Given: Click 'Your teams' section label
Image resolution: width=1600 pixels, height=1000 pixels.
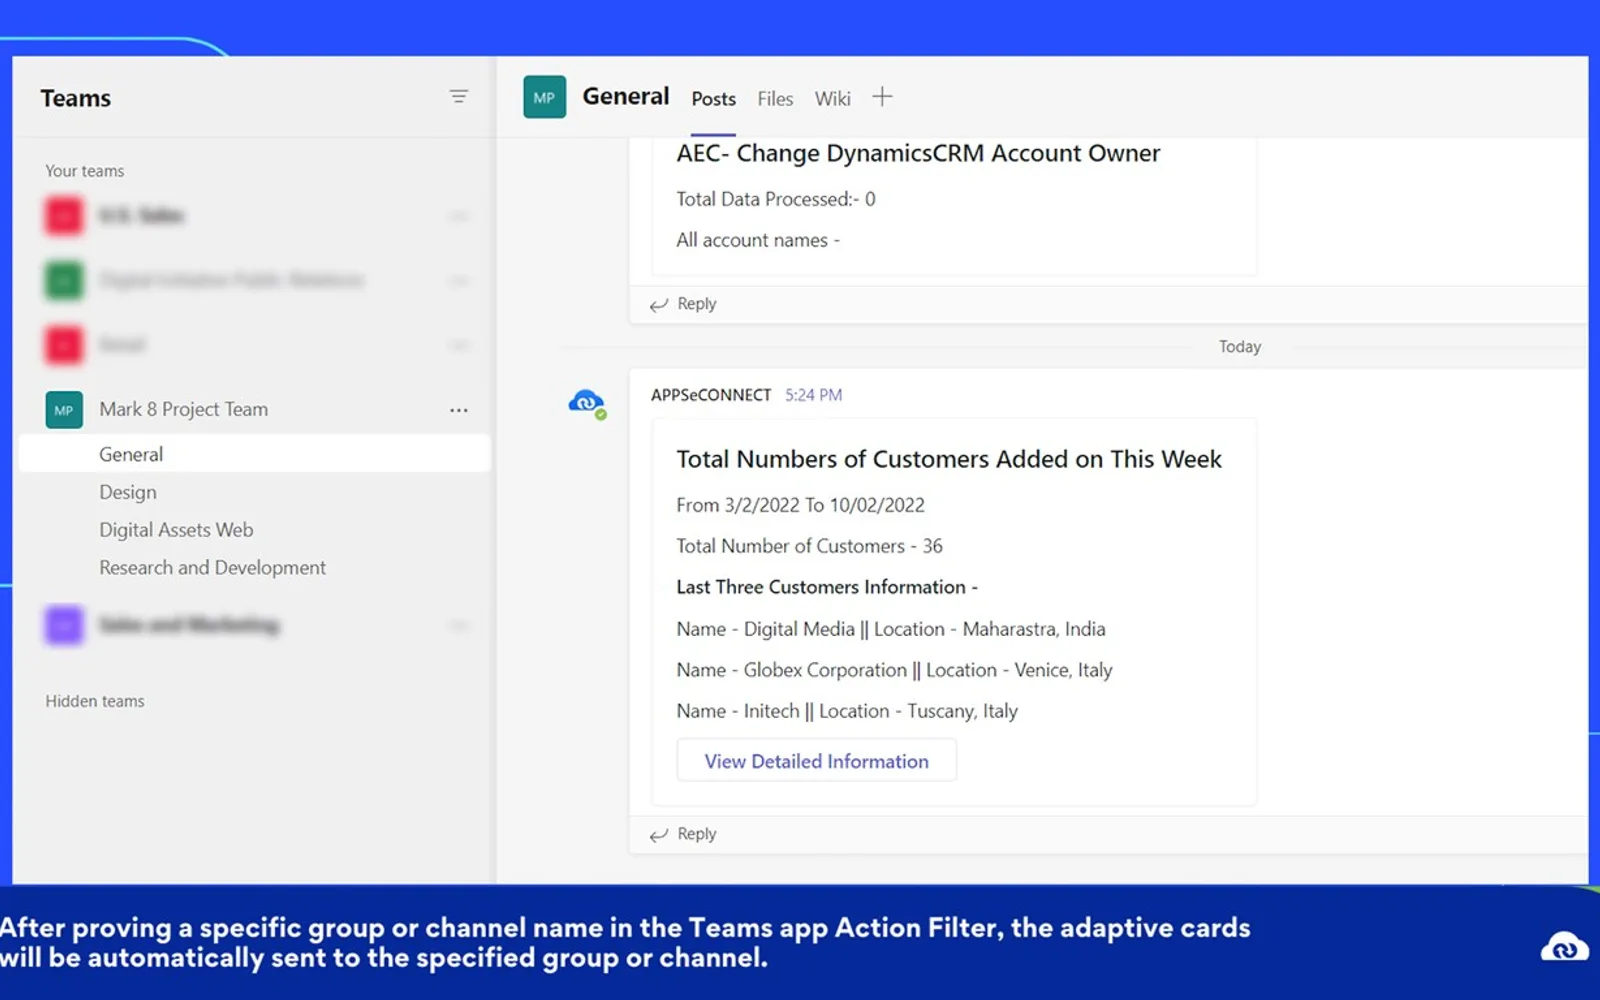Looking at the screenshot, I should pyautogui.click(x=85, y=171).
